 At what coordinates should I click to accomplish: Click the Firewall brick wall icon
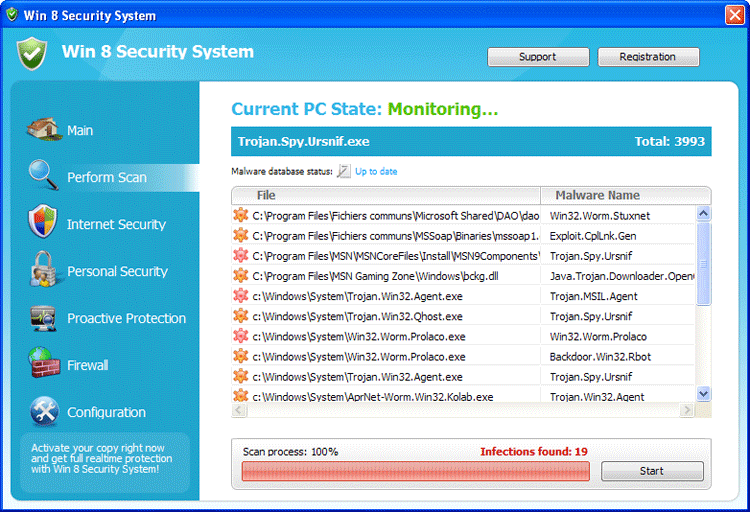(43, 365)
